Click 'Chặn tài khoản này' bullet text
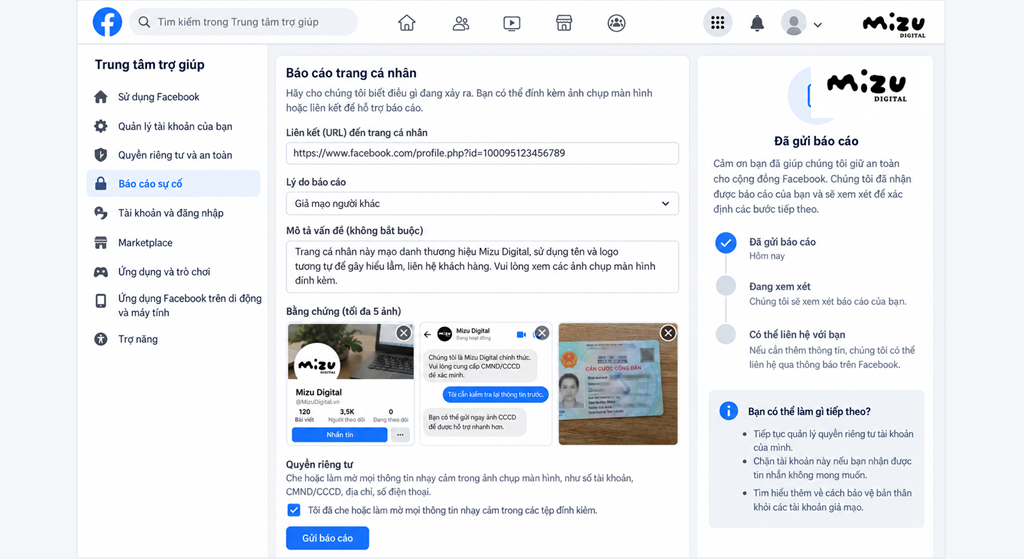Screen dimensions: 1024x559 coord(832,468)
